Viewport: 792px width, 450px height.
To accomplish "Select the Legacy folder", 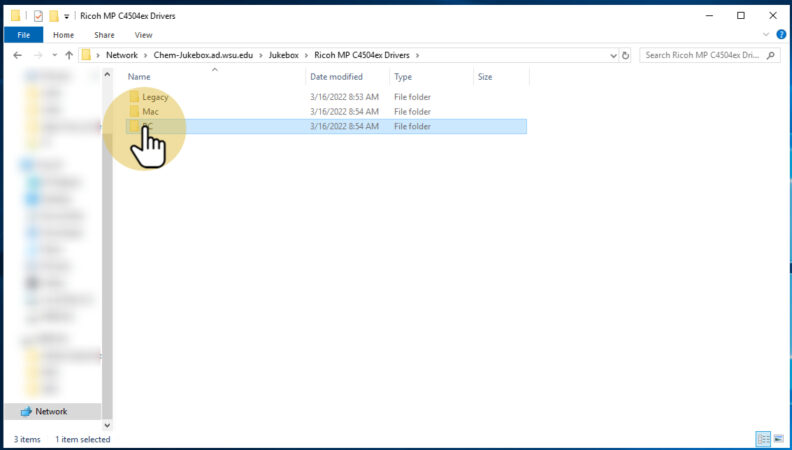I will click(x=155, y=97).
